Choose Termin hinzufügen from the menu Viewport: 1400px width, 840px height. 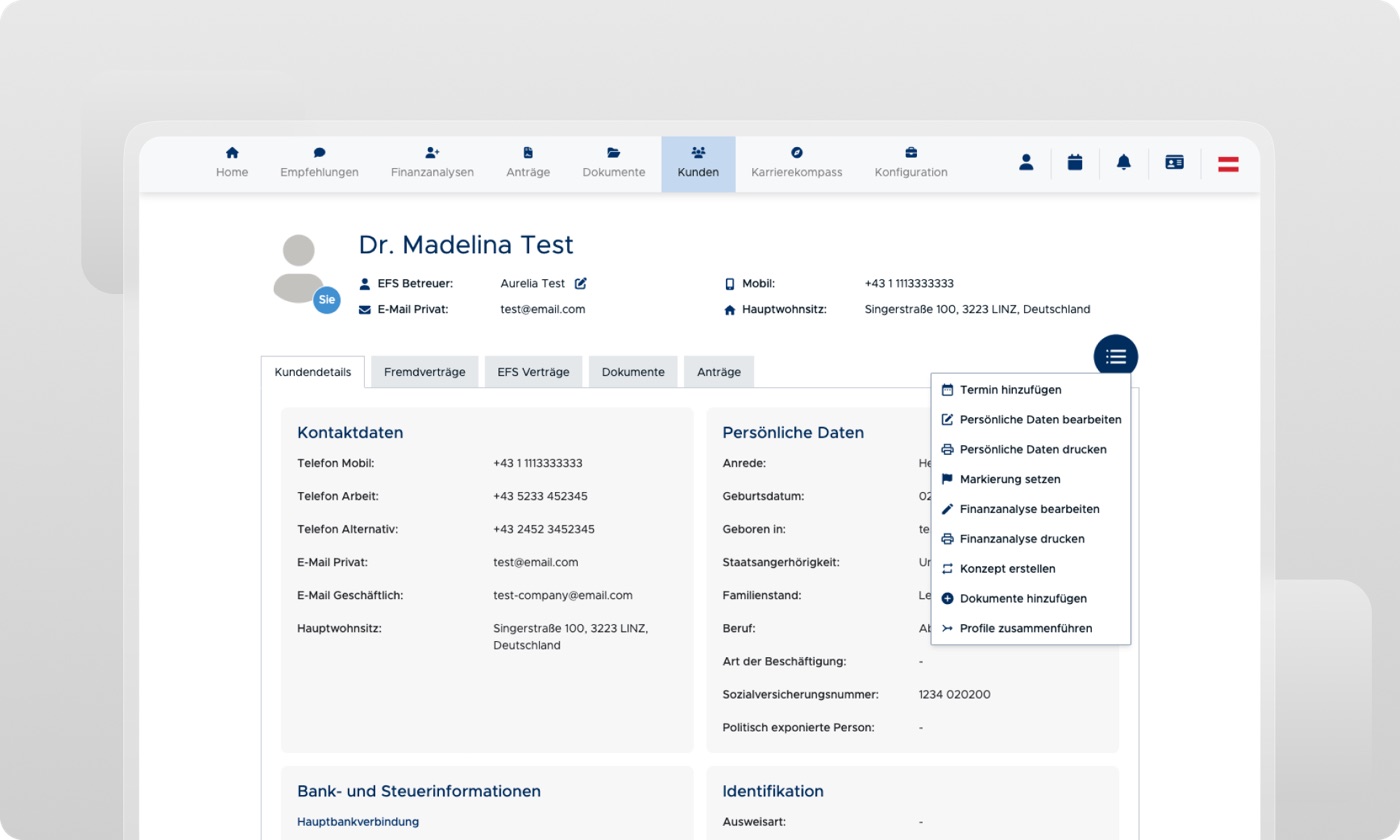pyautogui.click(x=1031, y=390)
